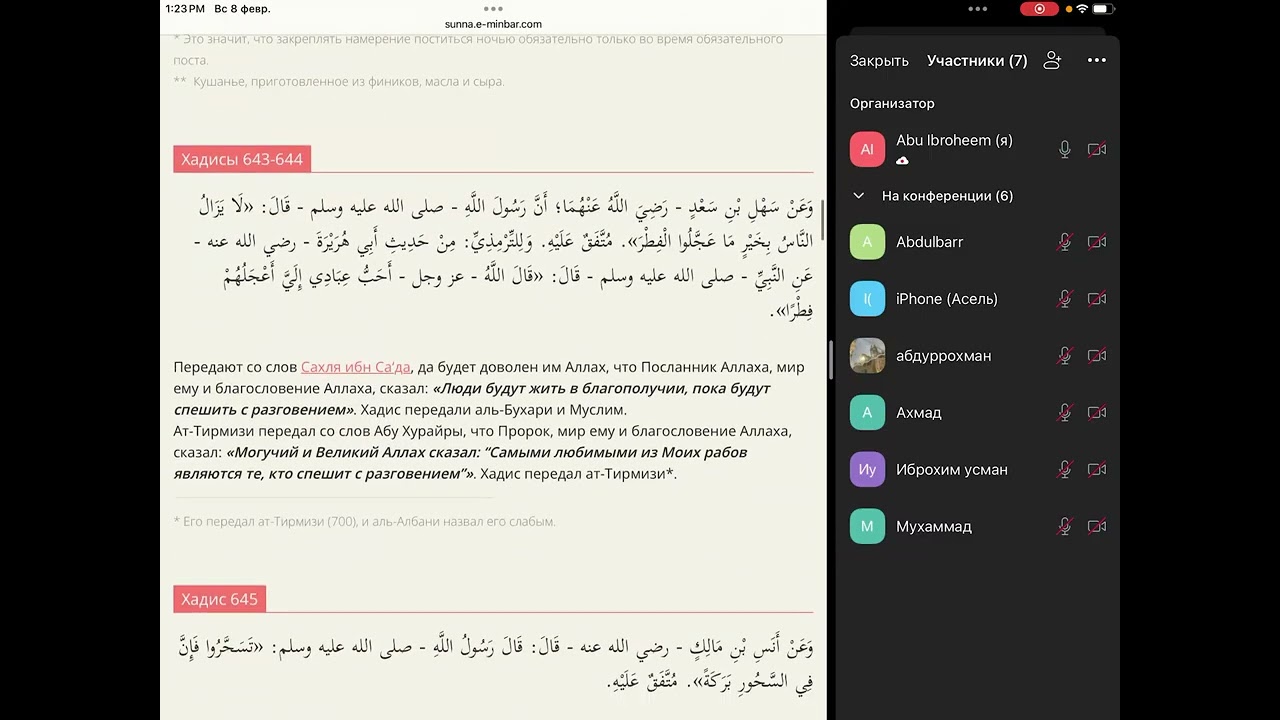Close the participants panel with Закрыть
This screenshot has height=720, width=1280.
click(879, 61)
